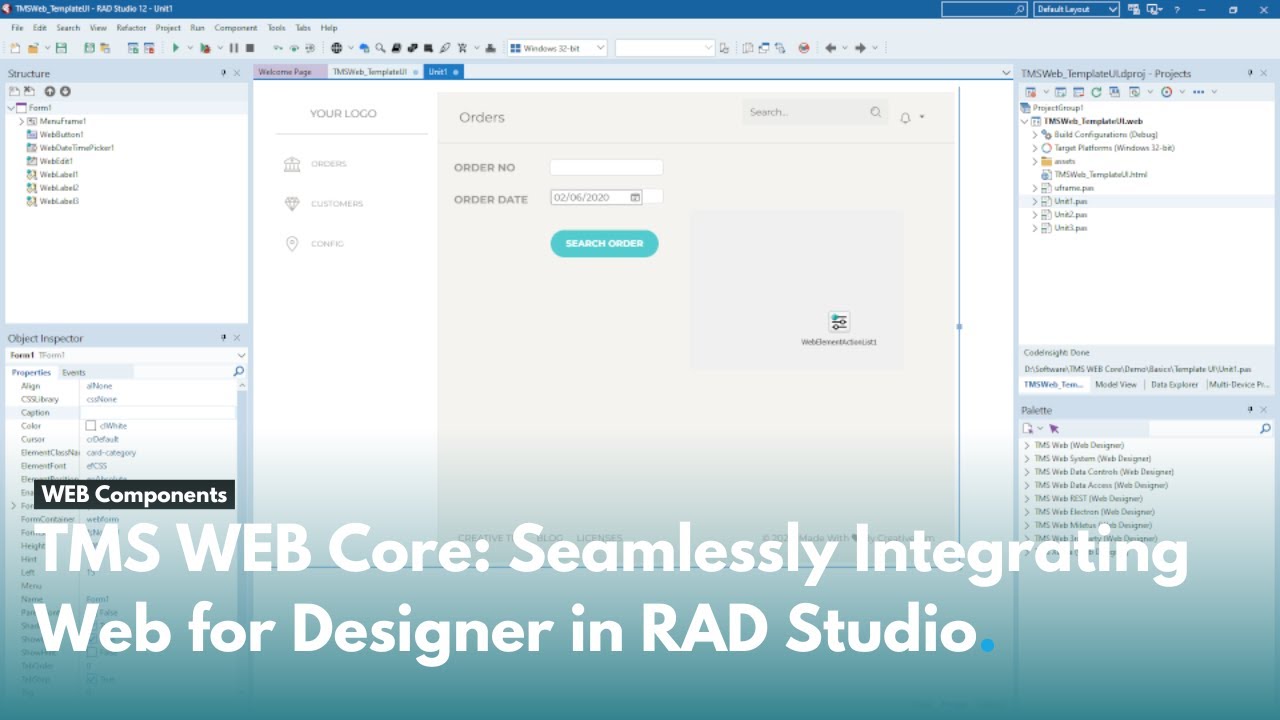This screenshot has height=720, width=1280.
Task: Expand the assets folder in Projects
Action: tap(1036, 161)
